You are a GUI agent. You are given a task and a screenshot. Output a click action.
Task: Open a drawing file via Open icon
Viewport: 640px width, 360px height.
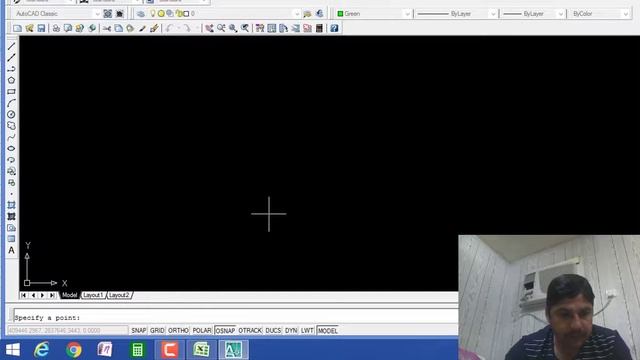pyautogui.click(x=29, y=28)
